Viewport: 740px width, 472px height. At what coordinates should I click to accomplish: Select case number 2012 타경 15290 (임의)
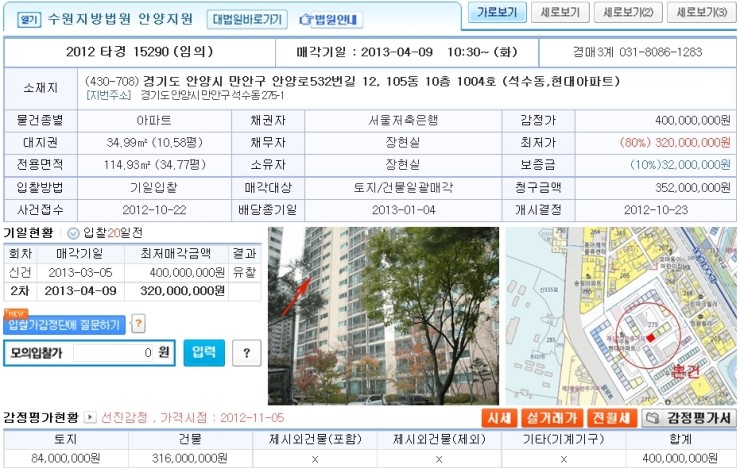click(140, 52)
